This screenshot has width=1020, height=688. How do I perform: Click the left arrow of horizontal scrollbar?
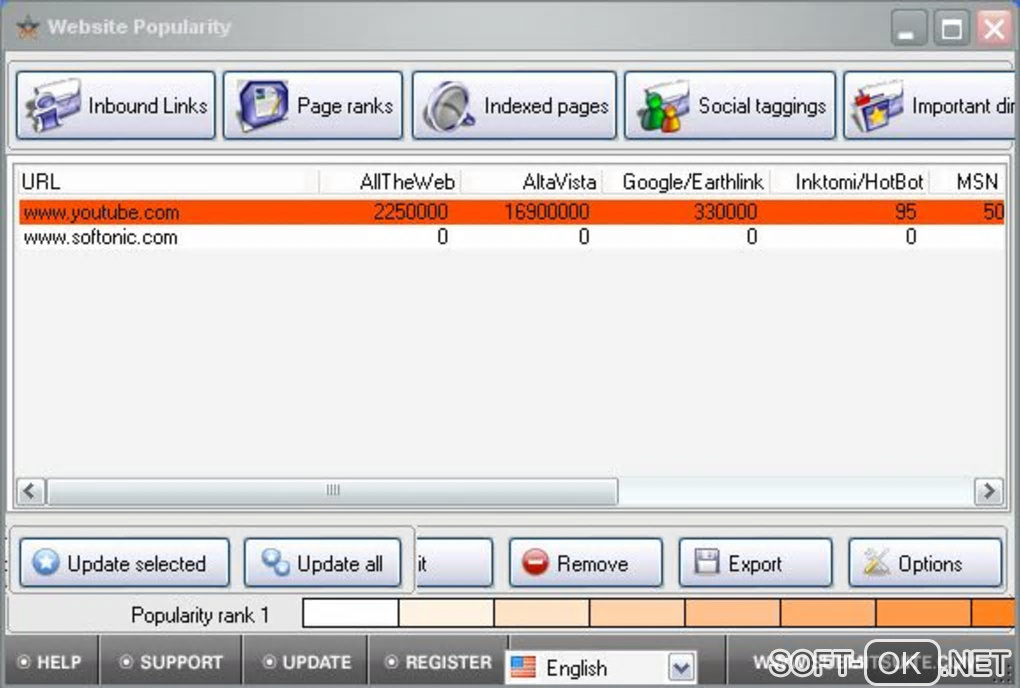[30, 491]
